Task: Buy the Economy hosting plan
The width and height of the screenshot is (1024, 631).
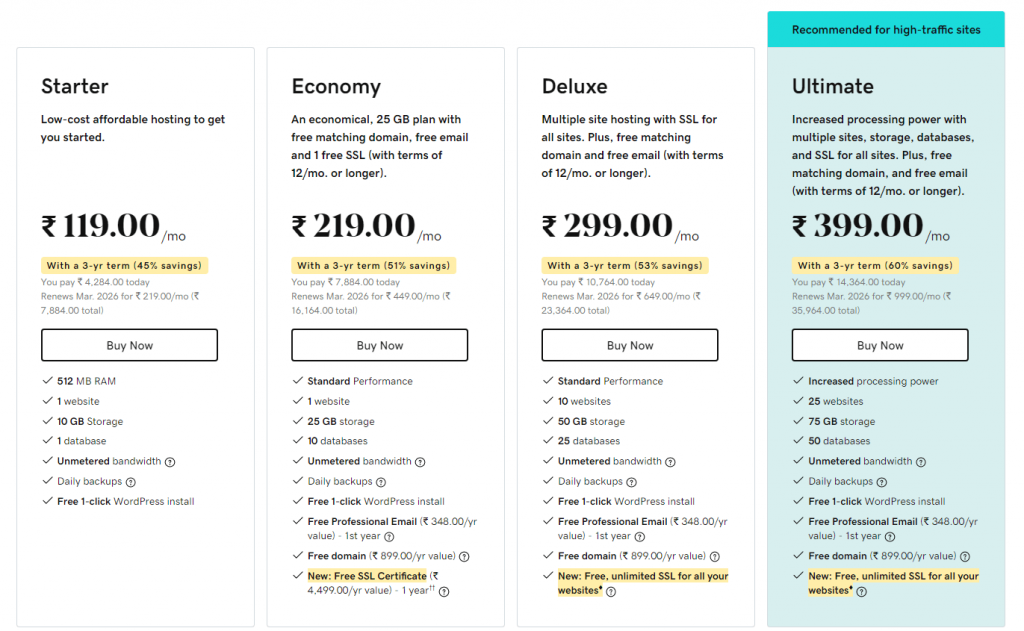Action: [x=379, y=345]
